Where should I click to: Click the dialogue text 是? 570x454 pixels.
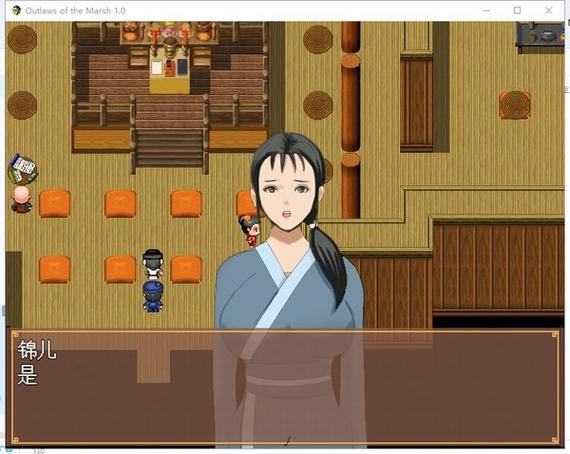[x=28, y=375]
